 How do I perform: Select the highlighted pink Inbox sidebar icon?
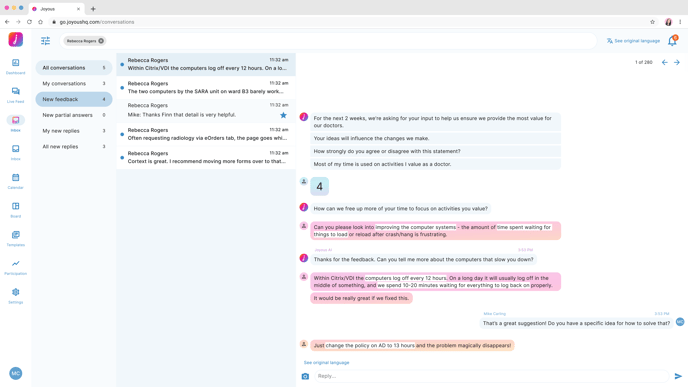pyautogui.click(x=15, y=120)
